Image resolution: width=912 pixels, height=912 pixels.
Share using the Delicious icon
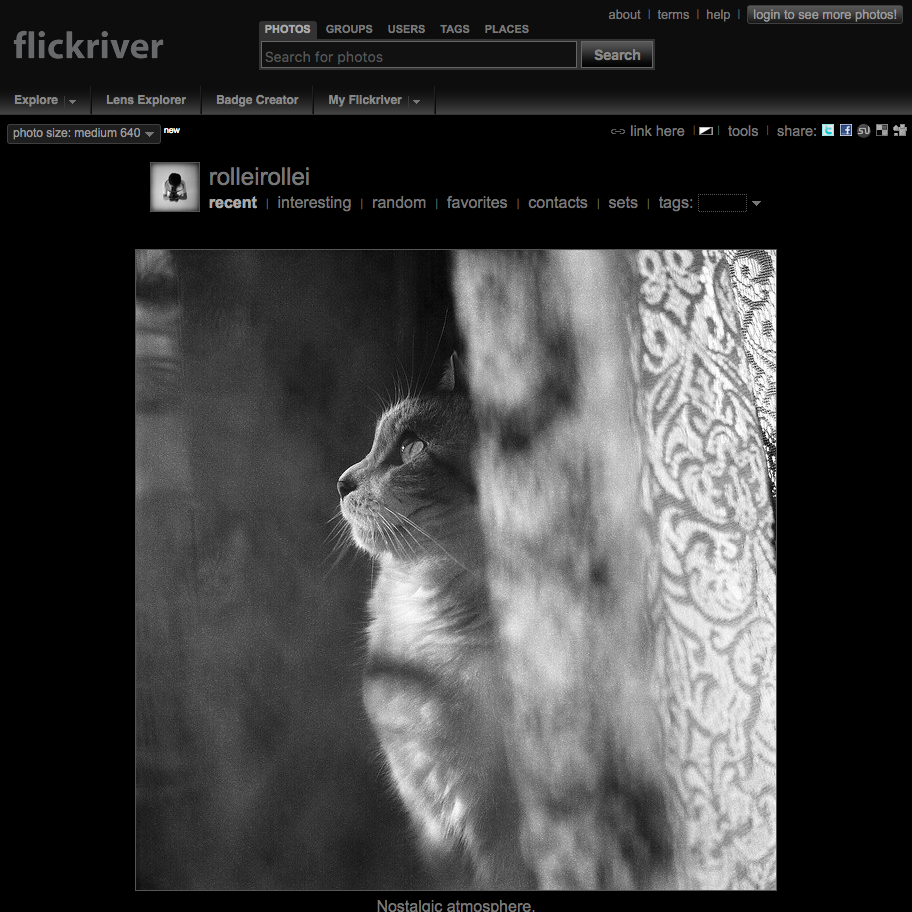pos(881,130)
